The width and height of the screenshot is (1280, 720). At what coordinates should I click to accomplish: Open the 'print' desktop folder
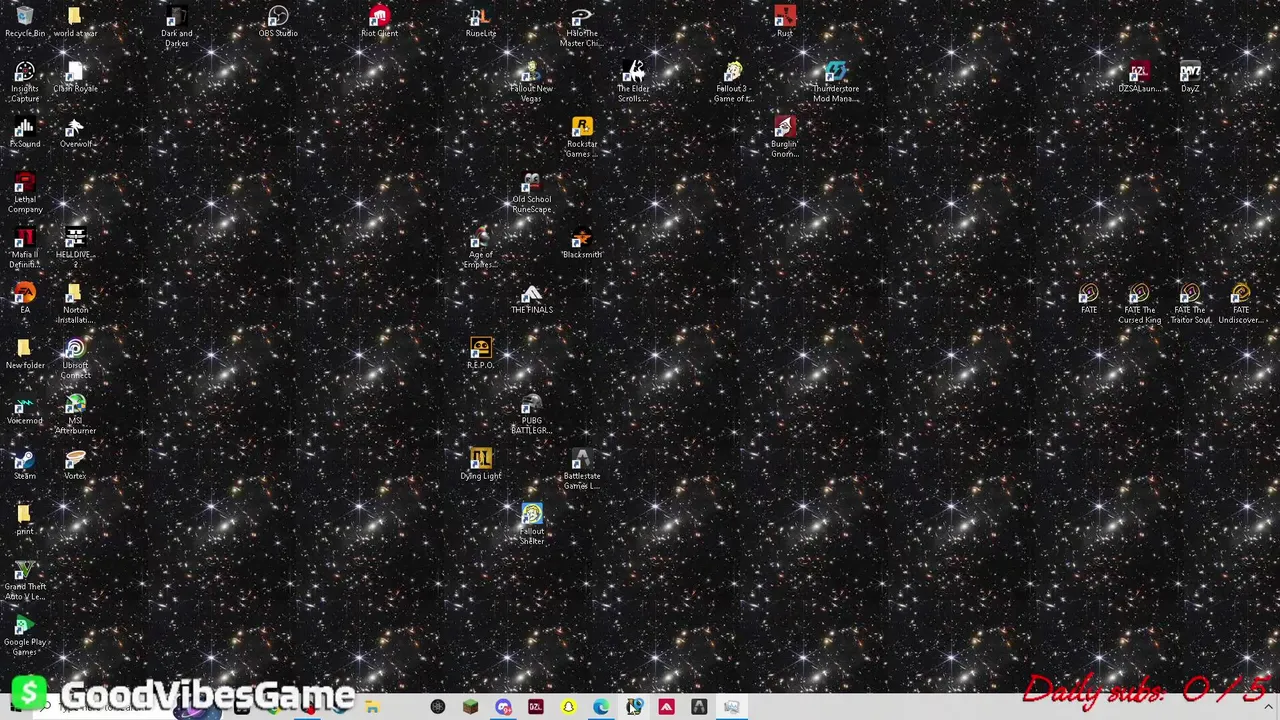point(25,520)
